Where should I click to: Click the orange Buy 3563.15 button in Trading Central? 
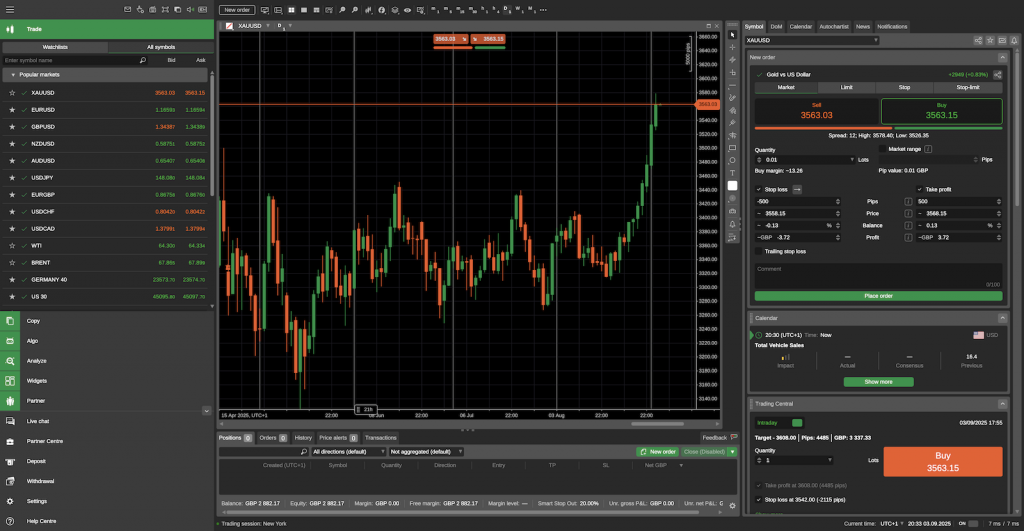tap(942, 462)
